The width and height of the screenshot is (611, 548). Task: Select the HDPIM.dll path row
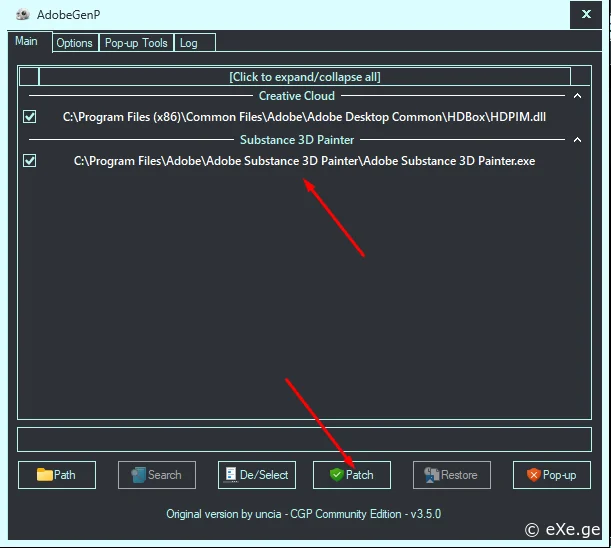[304, 117]
